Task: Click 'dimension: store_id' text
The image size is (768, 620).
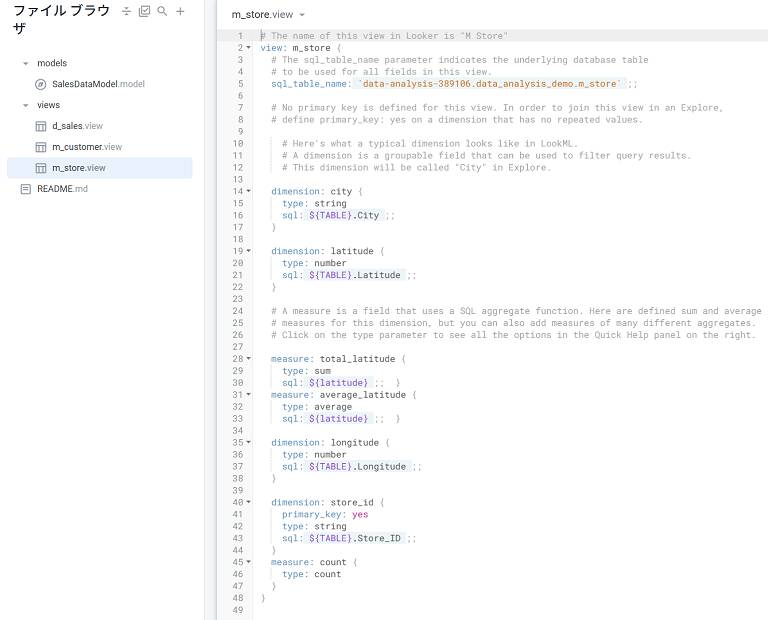Action: click(x=322, y=502)
